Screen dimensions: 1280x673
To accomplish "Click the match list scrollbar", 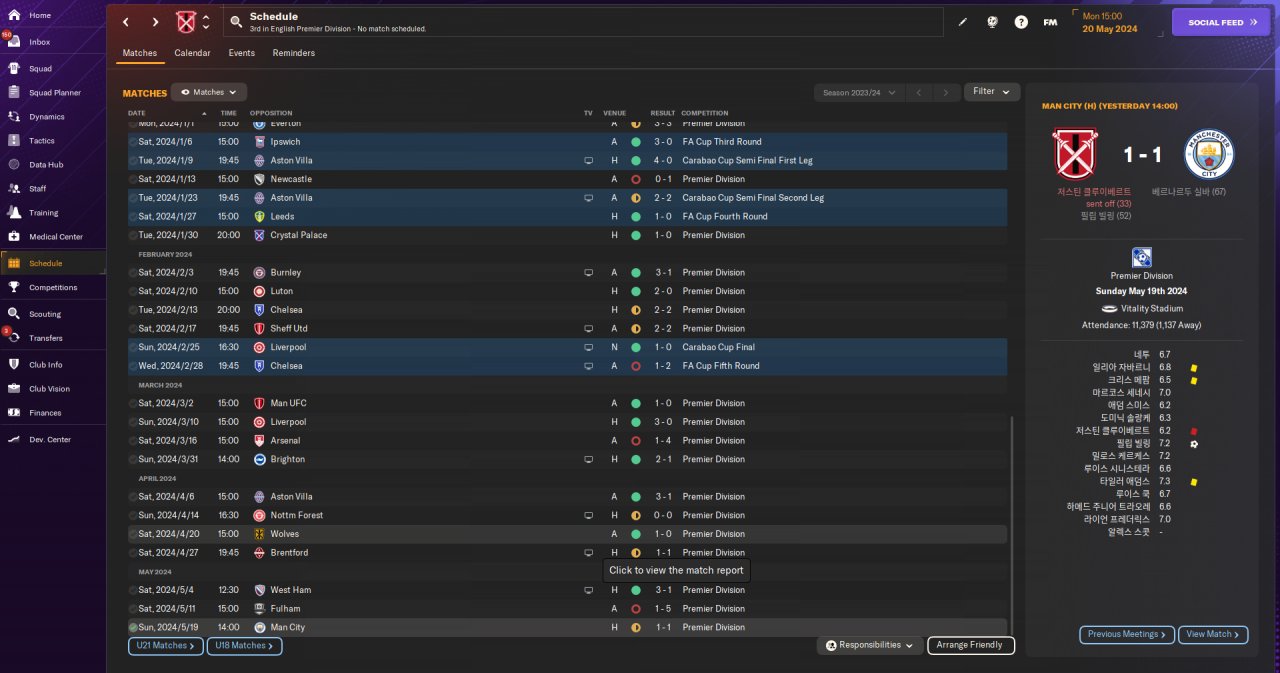I will tap(1012, 524).
